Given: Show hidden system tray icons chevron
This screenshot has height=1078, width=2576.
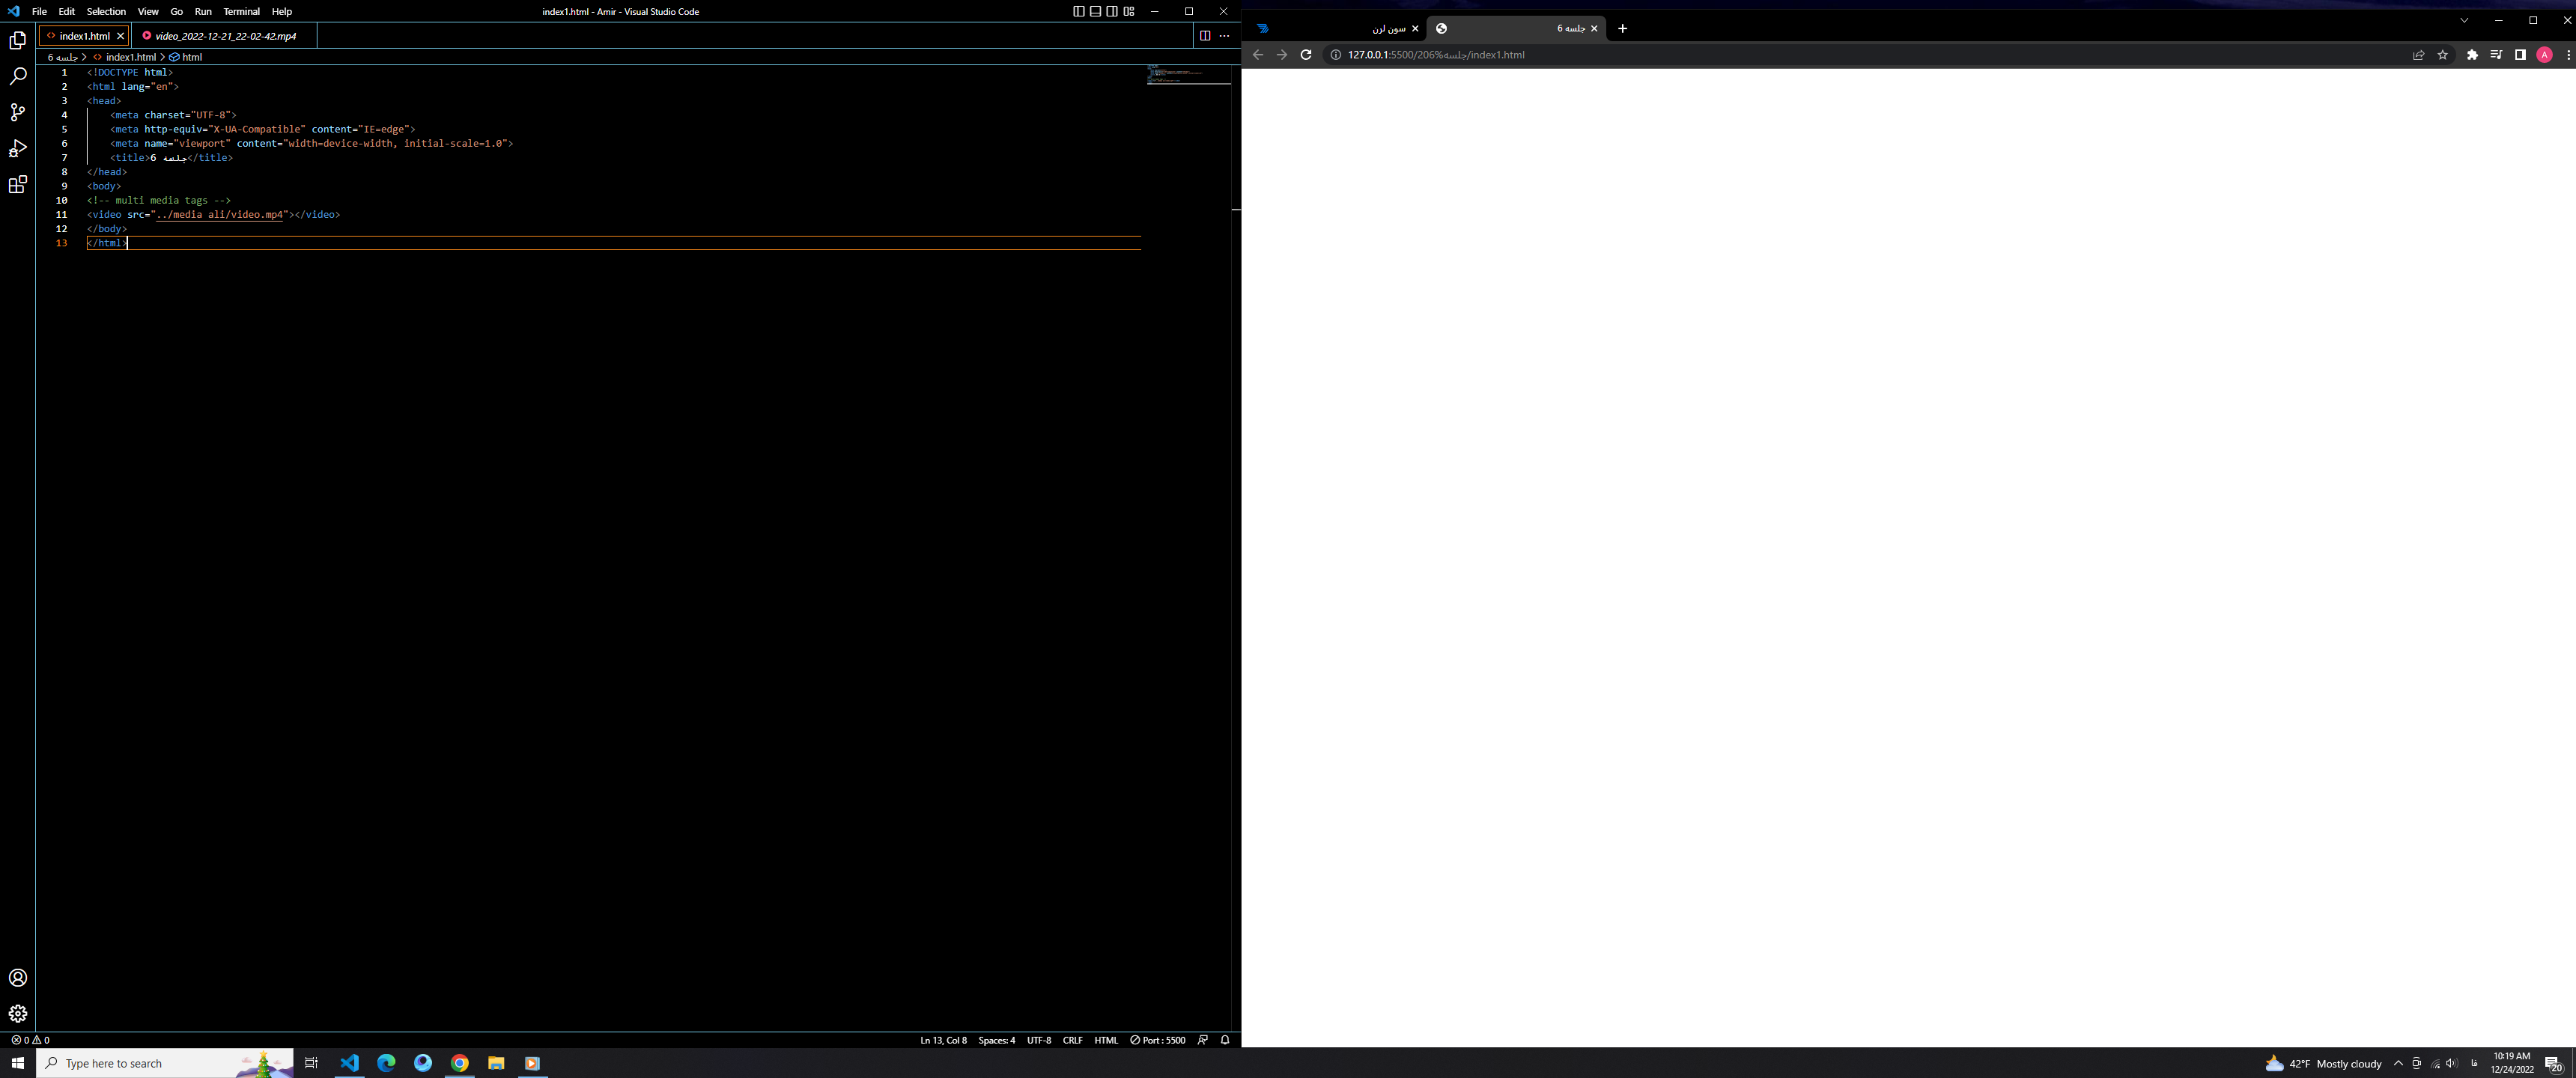Looking at the screenshot, I should [2398, 1063].
